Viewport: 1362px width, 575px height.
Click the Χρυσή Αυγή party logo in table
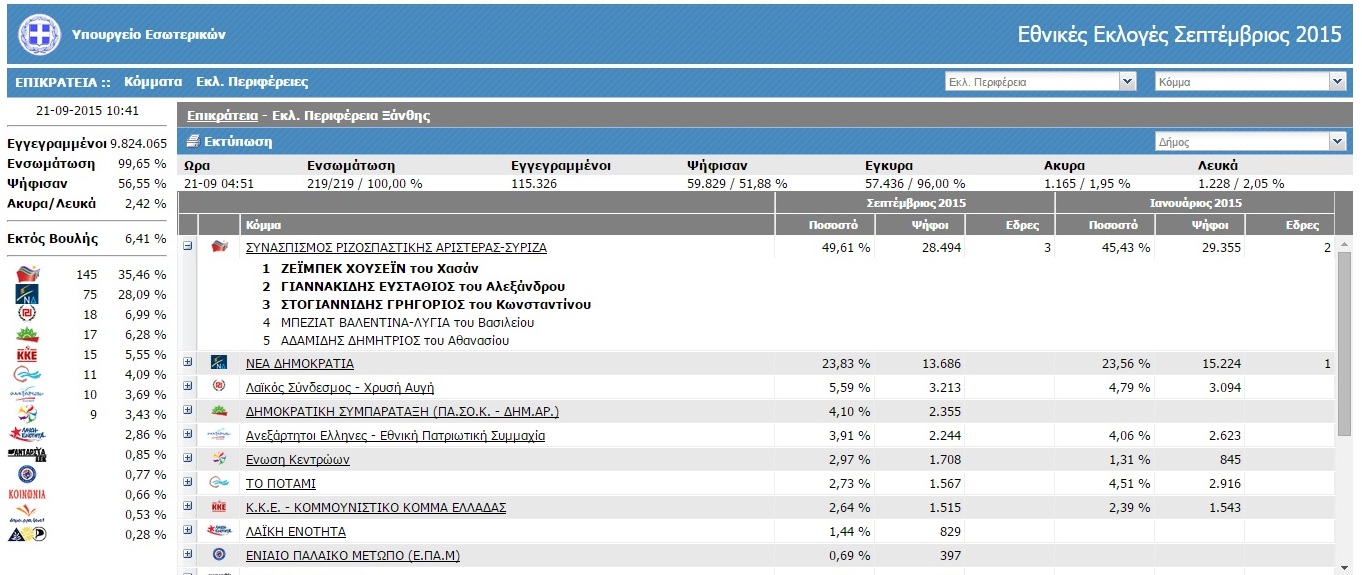[220, 387]
